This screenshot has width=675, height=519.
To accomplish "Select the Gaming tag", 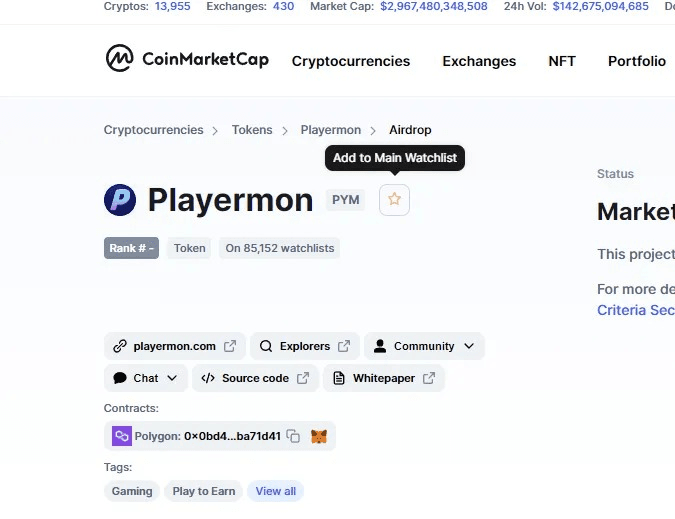I will pos(132,491).
